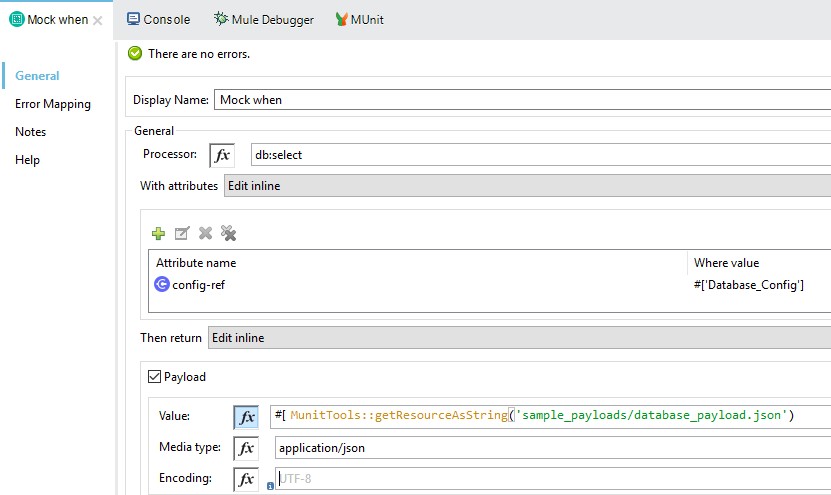Open the Notes section
This screenshot has height=495, width=831.
click(31, 132)
